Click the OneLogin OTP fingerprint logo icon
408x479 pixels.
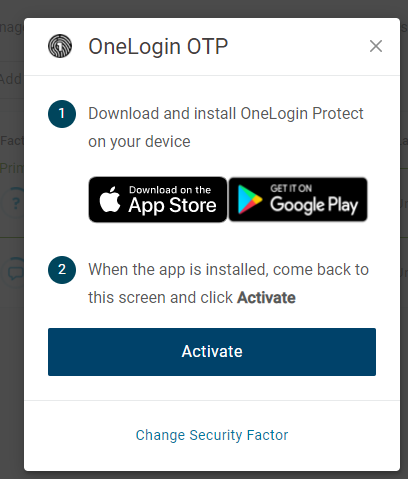coord(60,46)
